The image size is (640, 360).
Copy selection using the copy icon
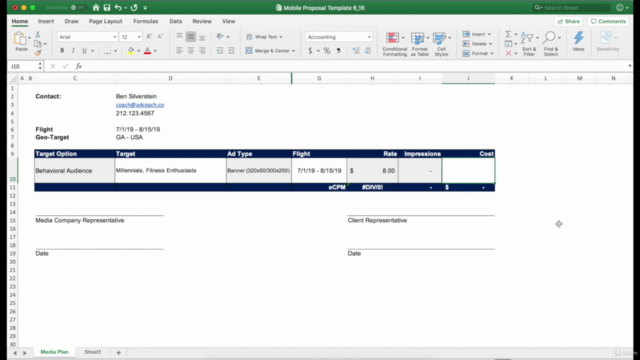(38, 44)
